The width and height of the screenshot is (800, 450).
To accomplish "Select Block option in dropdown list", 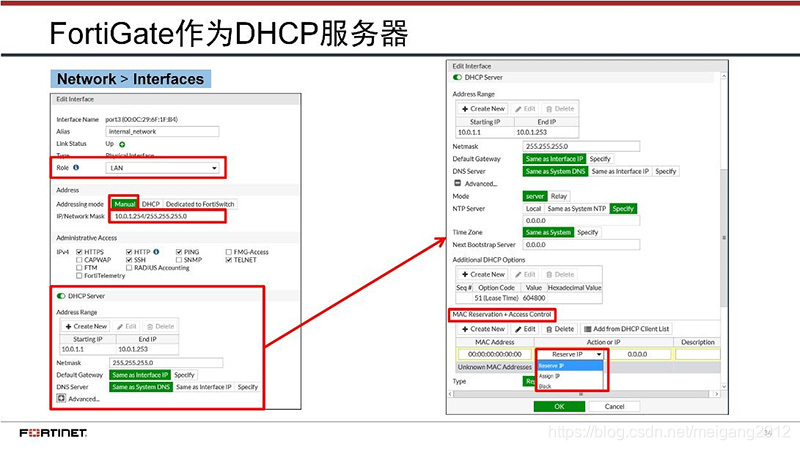I will 570,386.
